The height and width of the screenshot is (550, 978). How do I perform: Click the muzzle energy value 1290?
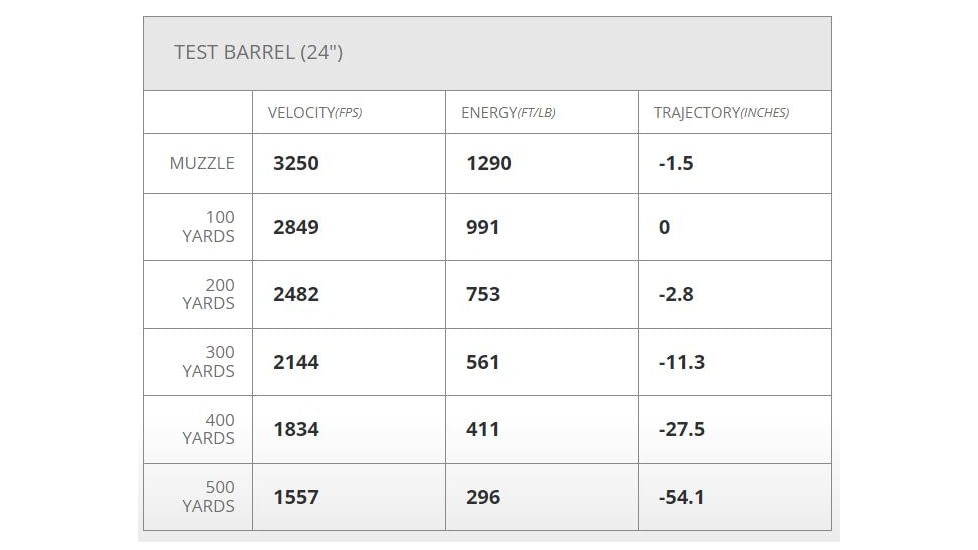point(489,163)
